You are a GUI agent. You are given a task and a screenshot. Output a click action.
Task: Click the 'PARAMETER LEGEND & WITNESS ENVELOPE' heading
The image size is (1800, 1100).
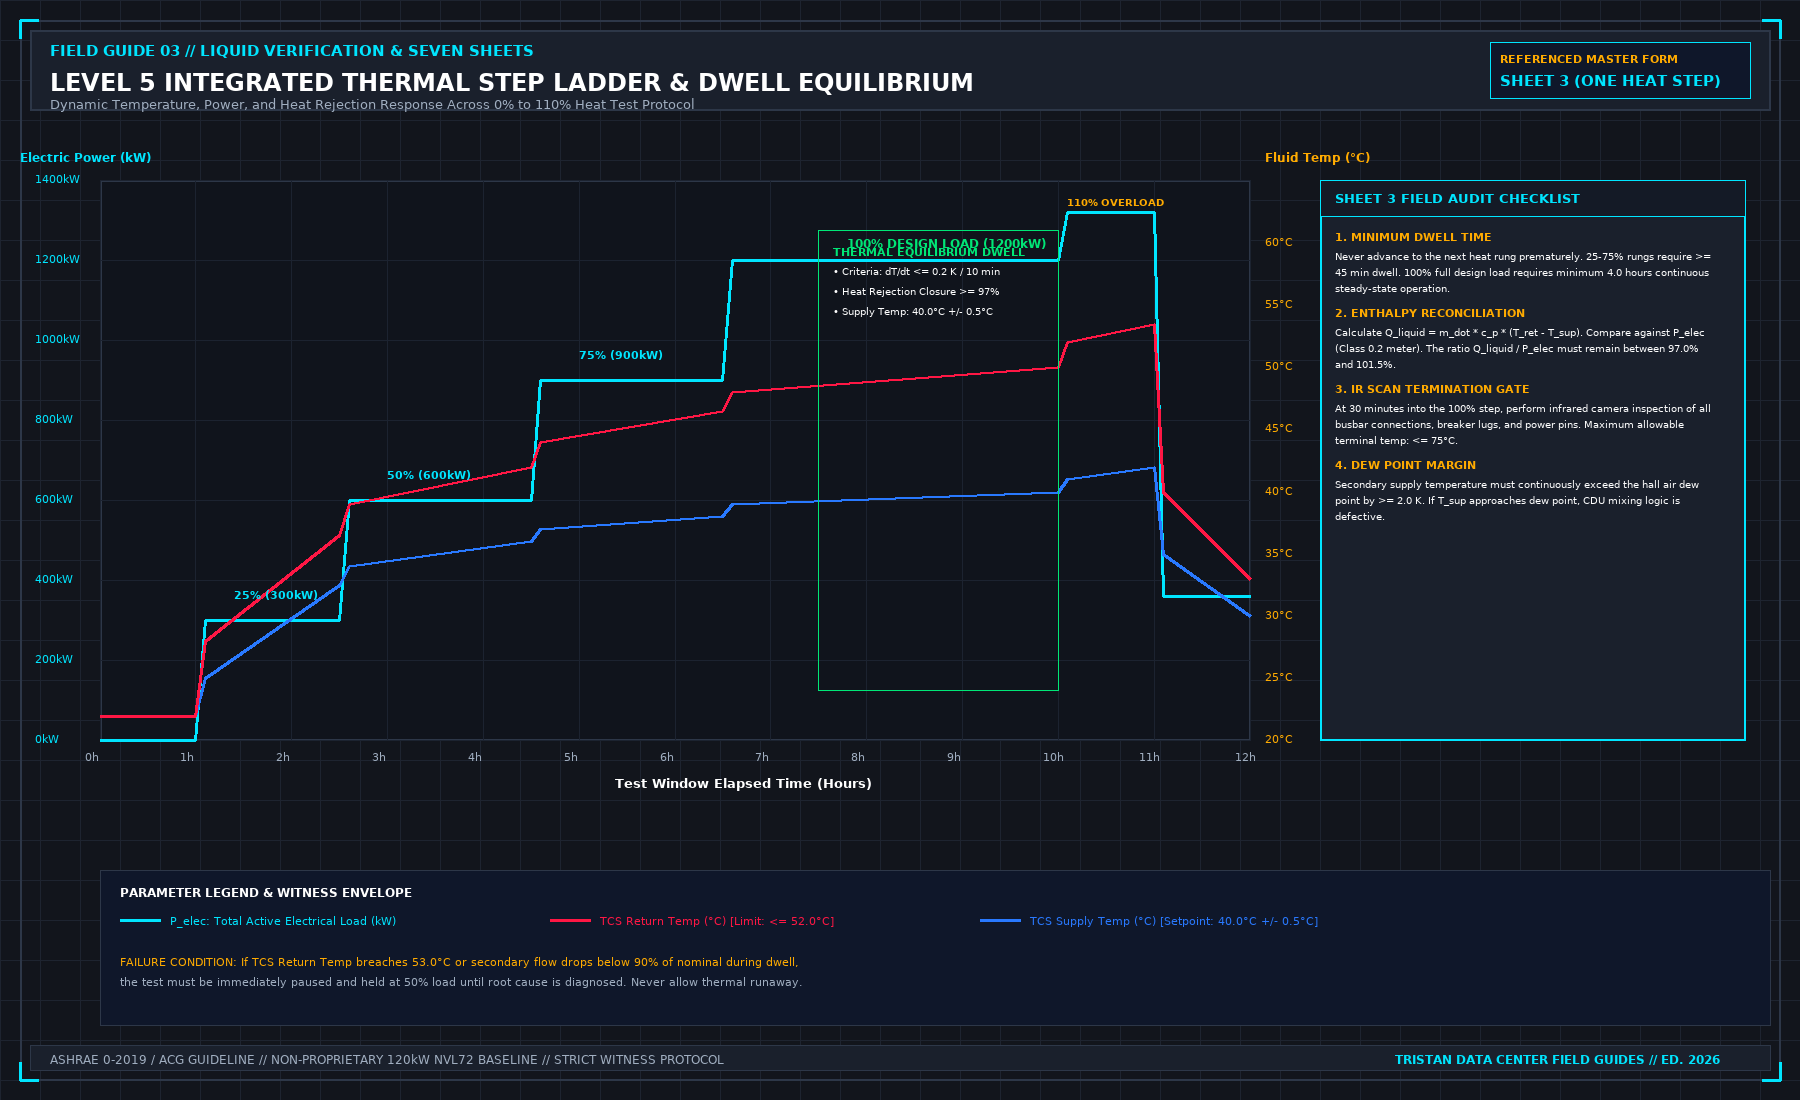click(266, 893)
